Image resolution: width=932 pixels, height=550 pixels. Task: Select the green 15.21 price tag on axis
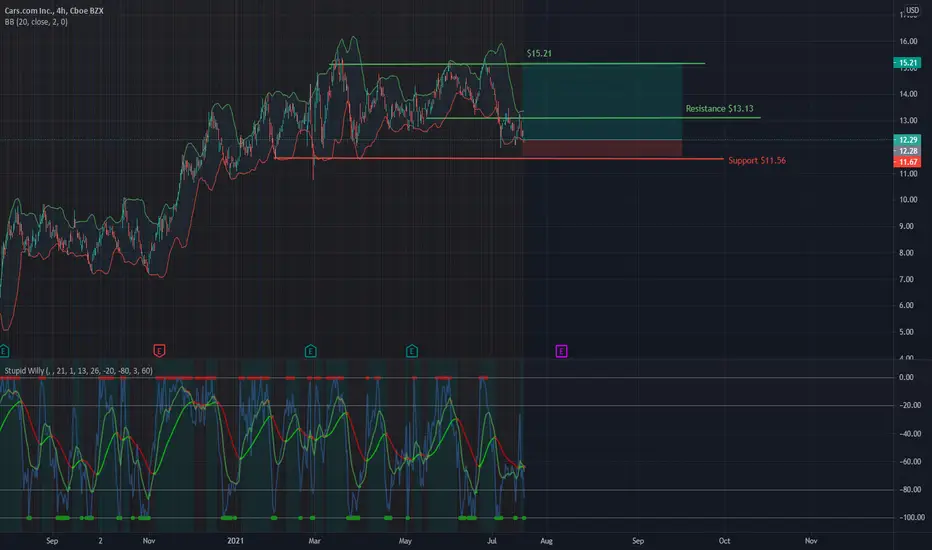(x=908, y=62)
